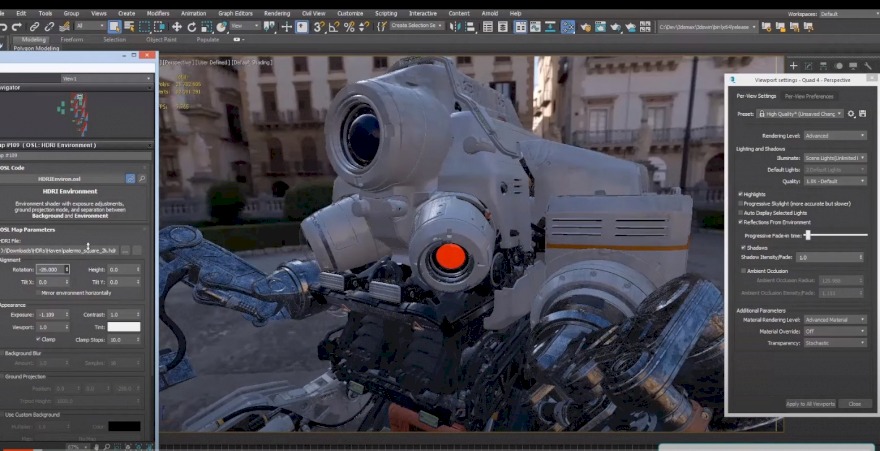The height and width of the screenshot is (451, 880).
Task: Expand the Material Override dropdown
Action: (835, 331)
